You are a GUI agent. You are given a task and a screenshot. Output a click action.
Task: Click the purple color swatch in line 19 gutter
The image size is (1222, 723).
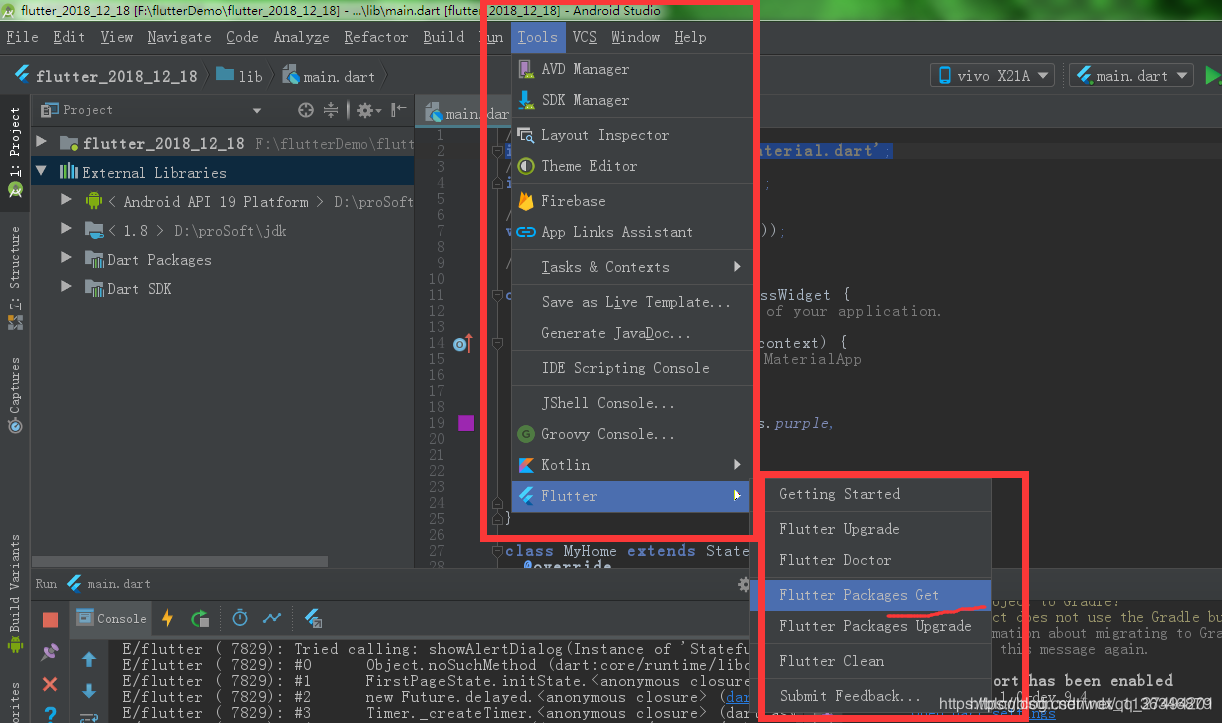pos(465,423)
